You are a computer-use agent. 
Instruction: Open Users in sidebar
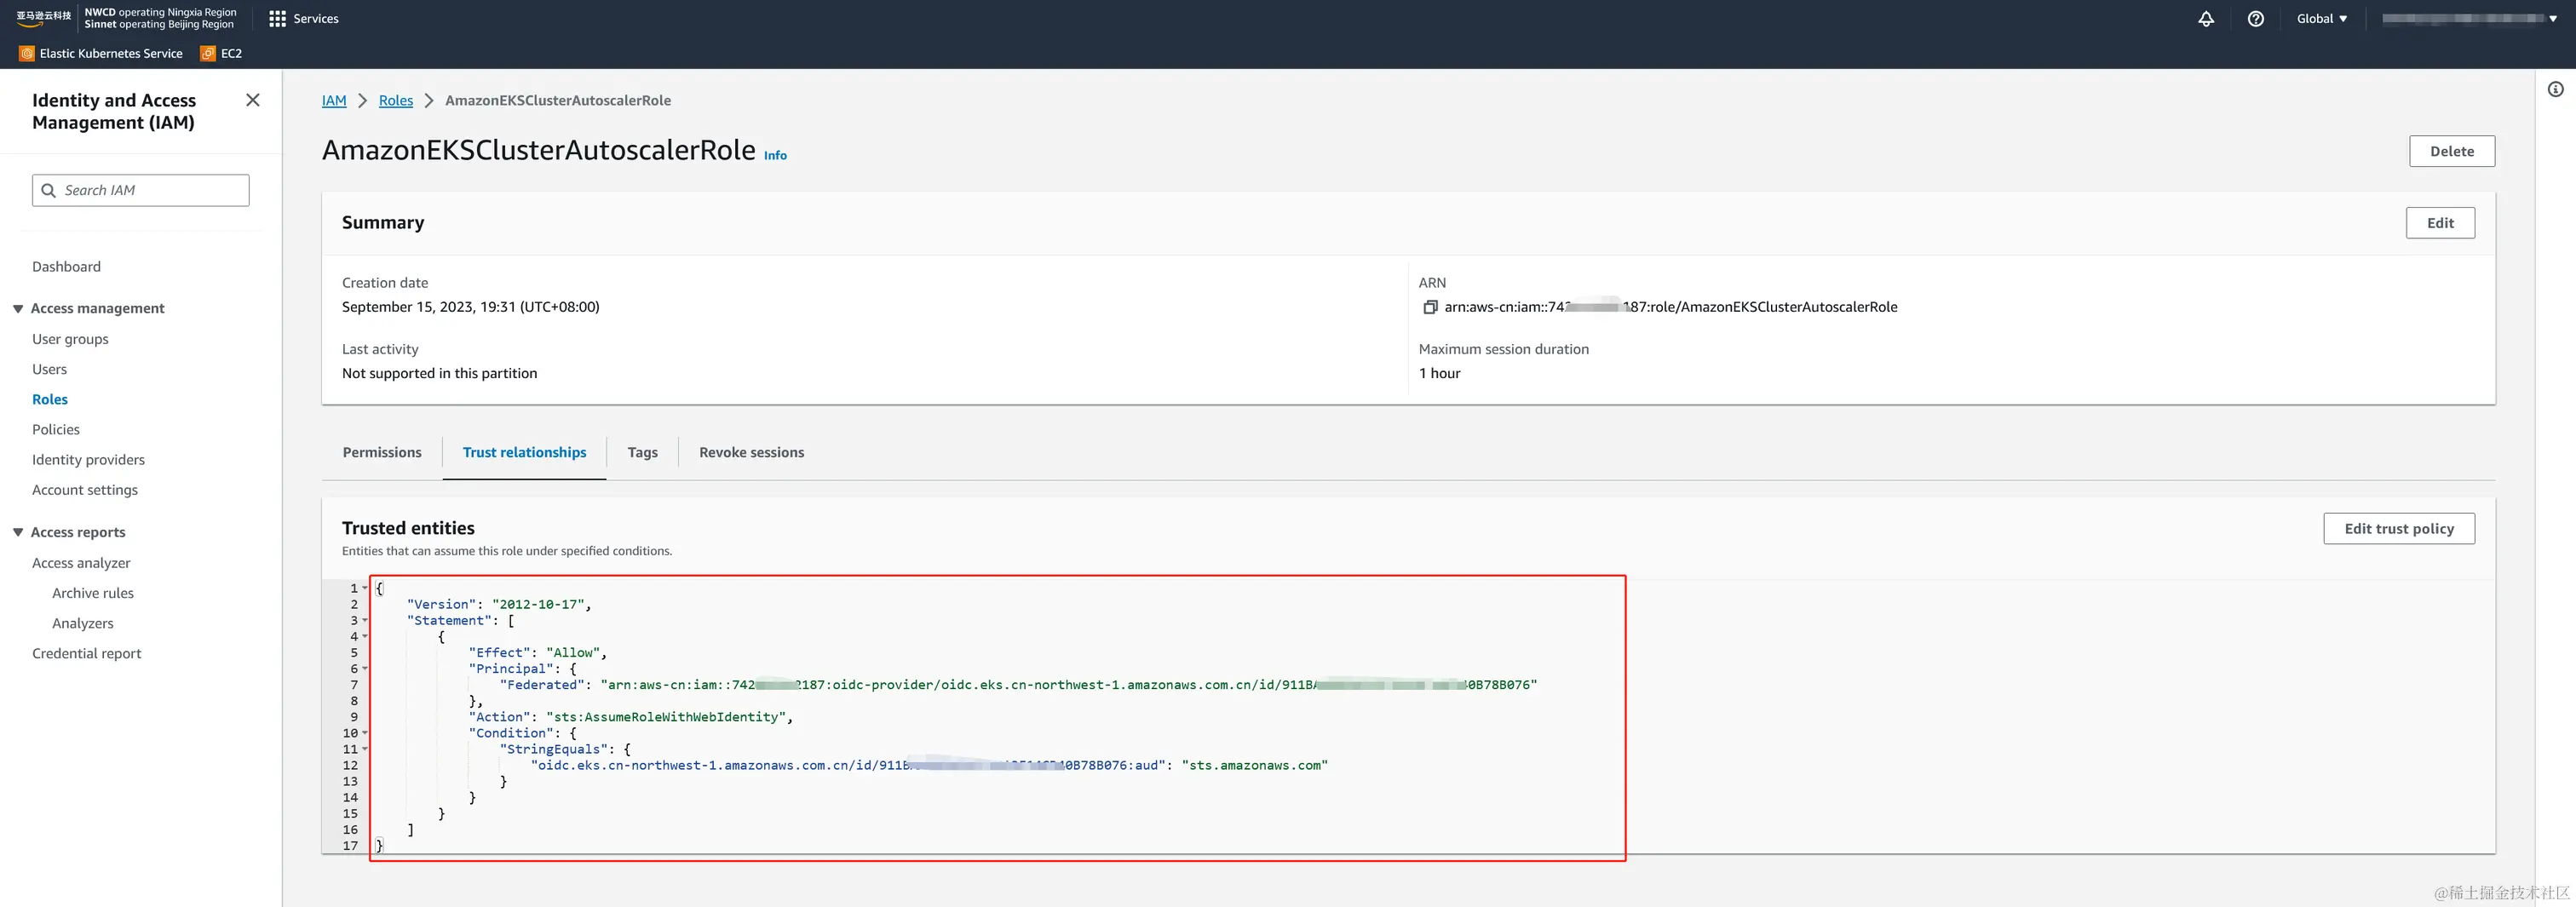tap(49, 369)
